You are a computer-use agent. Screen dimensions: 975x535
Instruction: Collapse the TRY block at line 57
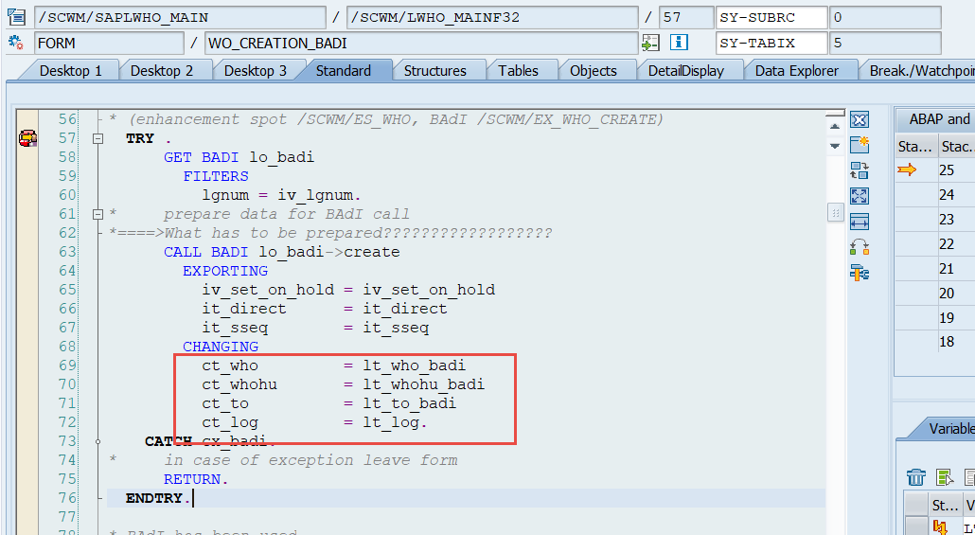click(x=98, y=139)
